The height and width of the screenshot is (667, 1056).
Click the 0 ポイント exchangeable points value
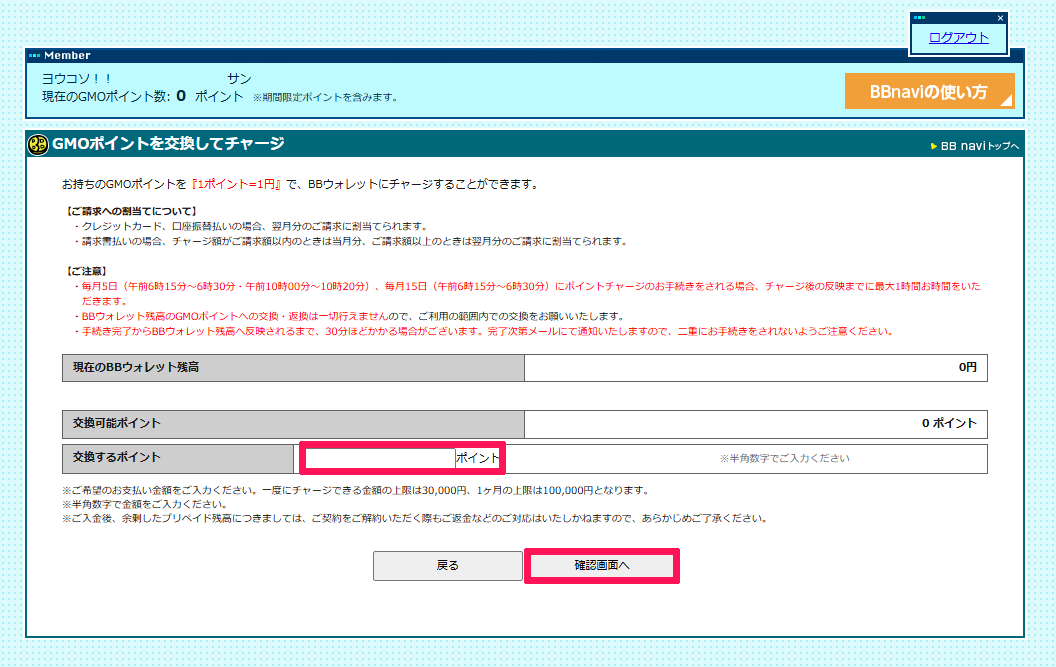click(x=949, y=423)
